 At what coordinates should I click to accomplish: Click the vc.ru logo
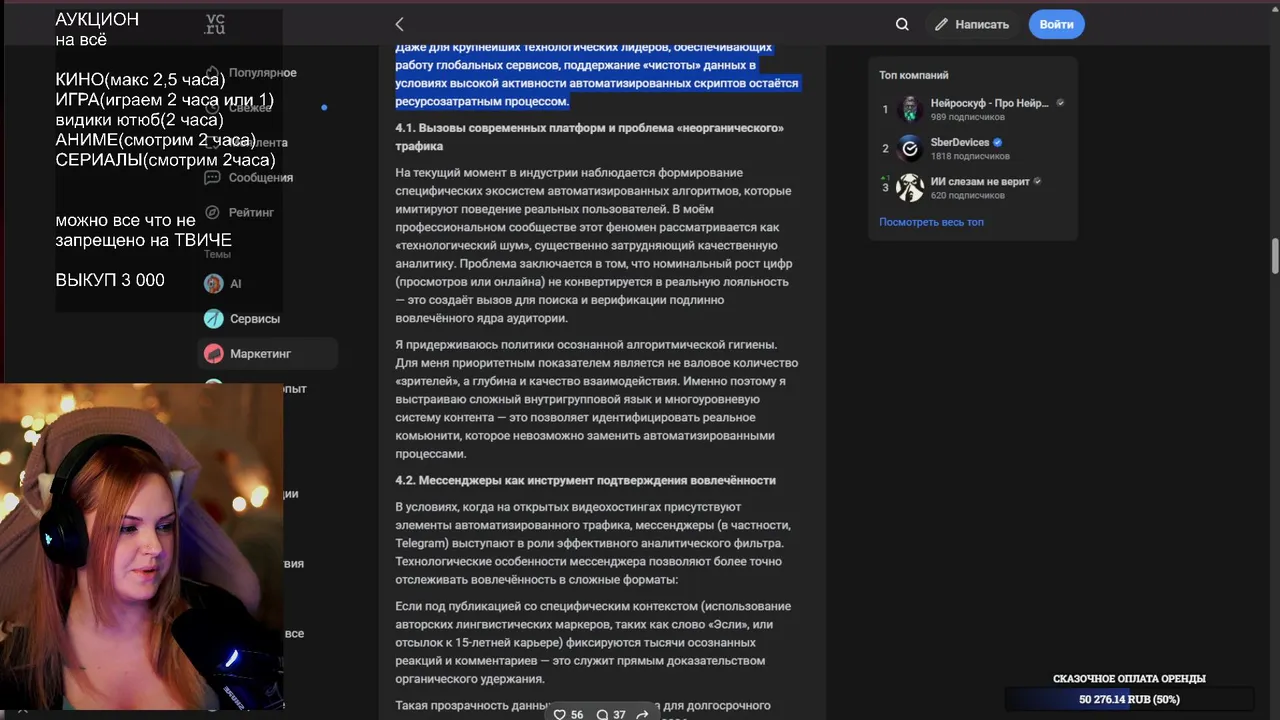pos(215,24)
